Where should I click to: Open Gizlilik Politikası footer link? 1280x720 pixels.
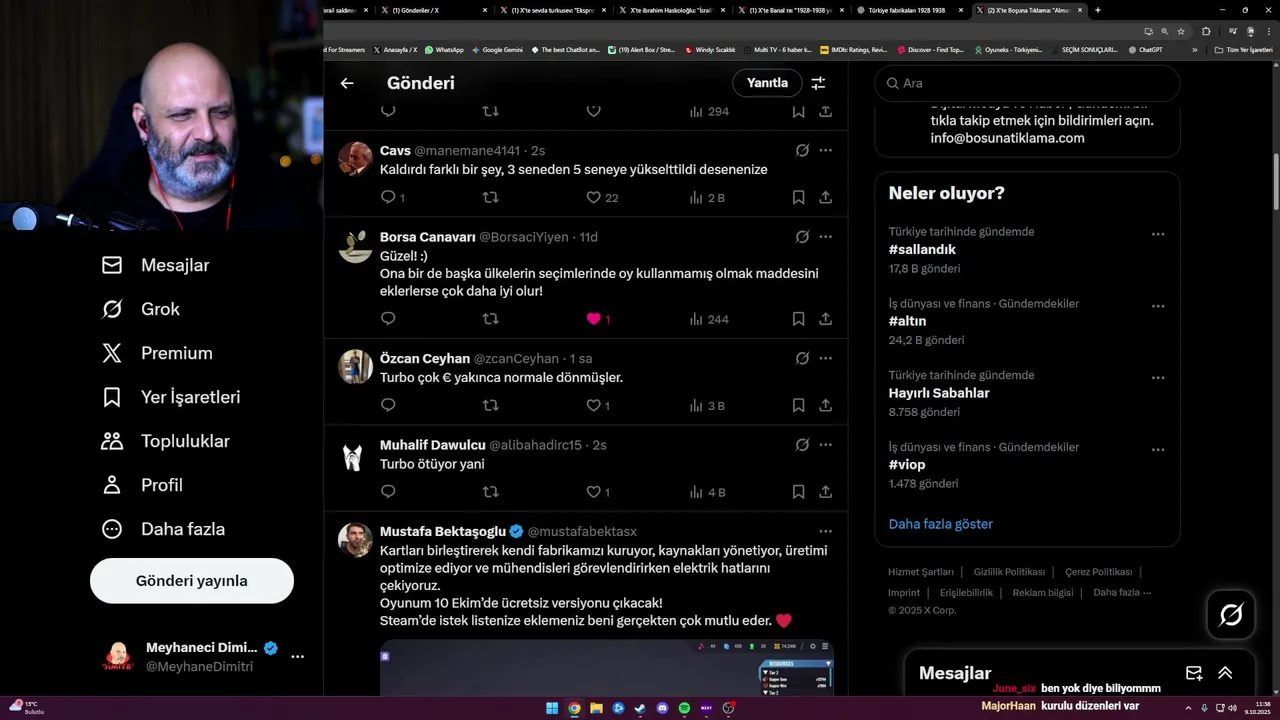pyautogui.click(x=1009, y=572)
